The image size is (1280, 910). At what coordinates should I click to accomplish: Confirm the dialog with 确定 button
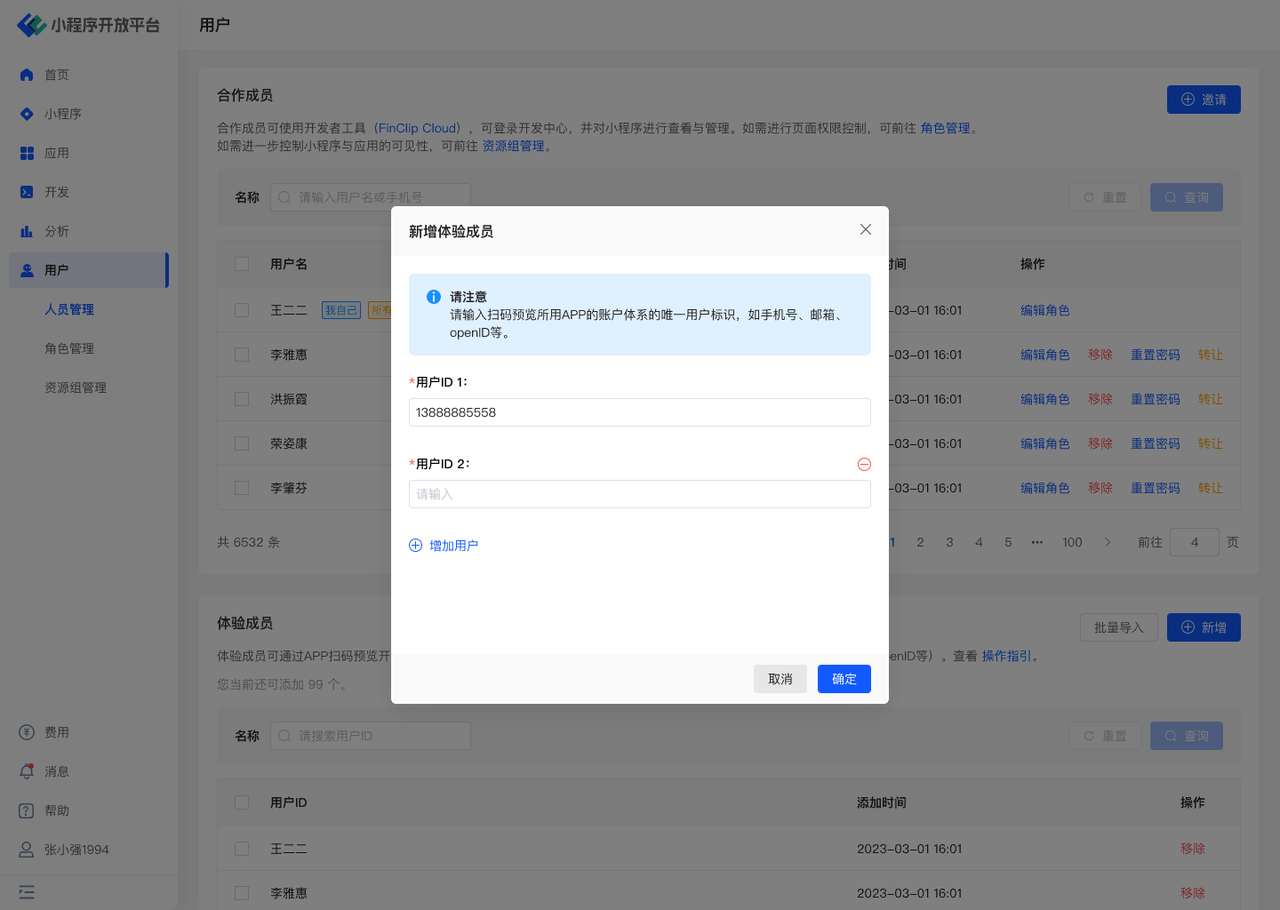click(844, 679)
